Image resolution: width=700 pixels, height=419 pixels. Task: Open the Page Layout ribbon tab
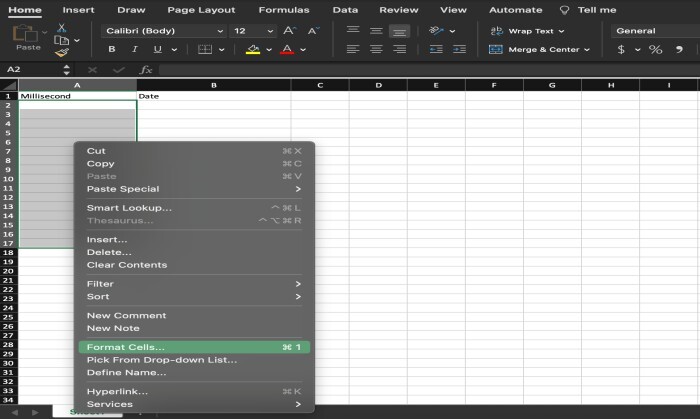(x=201, y=10)
